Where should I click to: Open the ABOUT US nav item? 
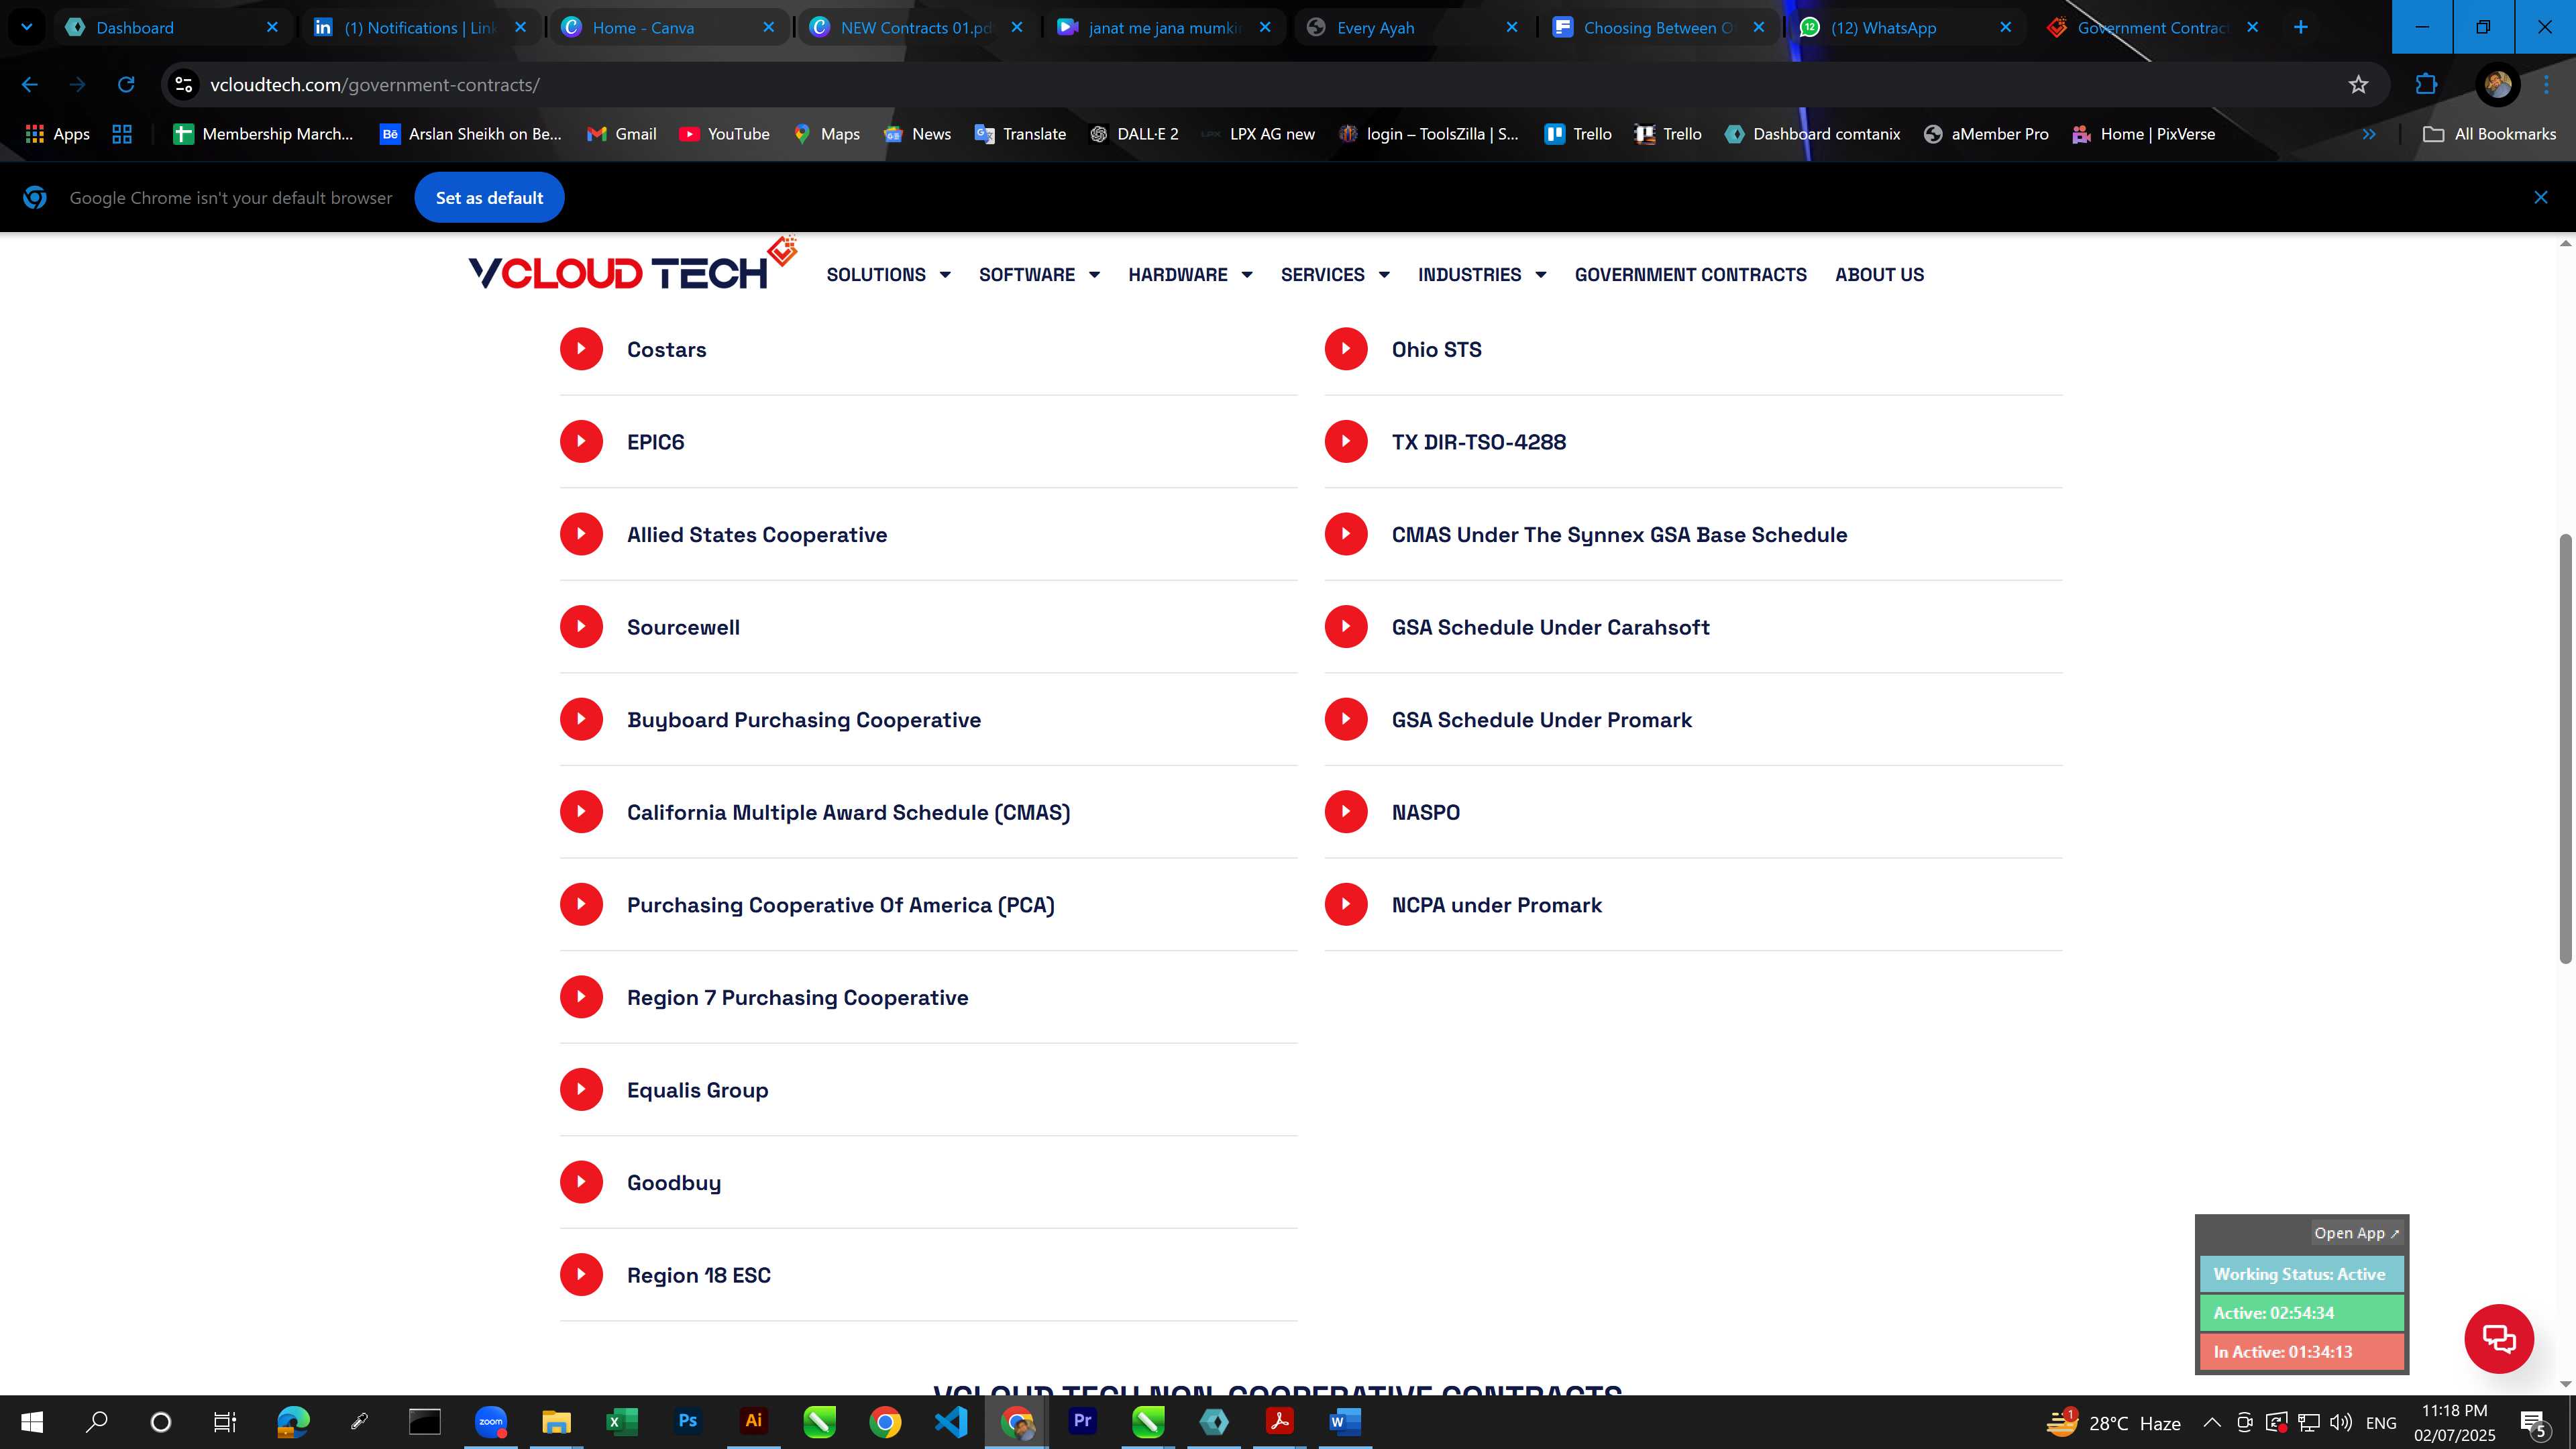(1879, 274)
